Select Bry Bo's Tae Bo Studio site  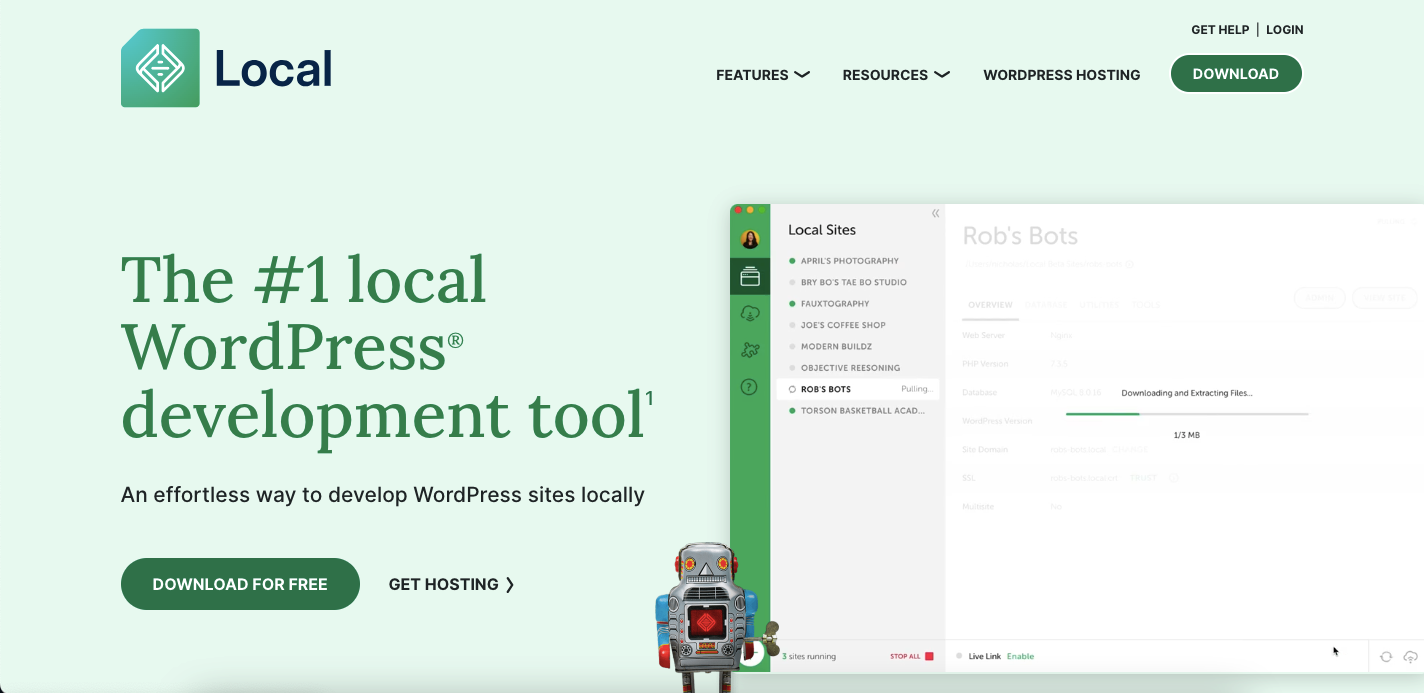[854, 282]
